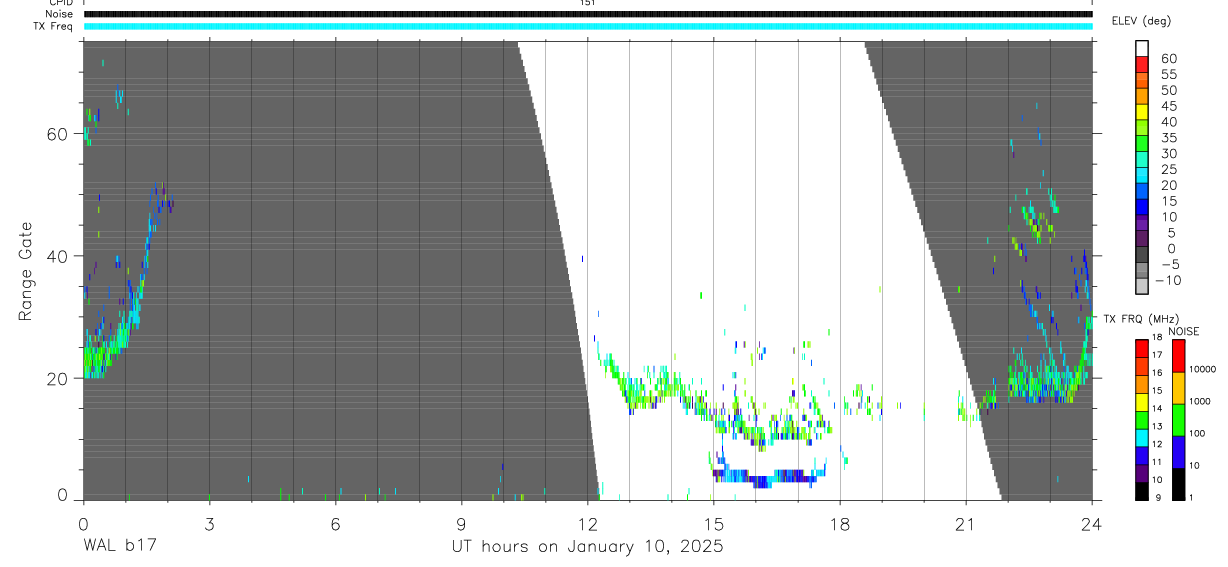Click the '3' tick label on UT hours axis
Screen dimensions: 1228x567
point(209,524)
